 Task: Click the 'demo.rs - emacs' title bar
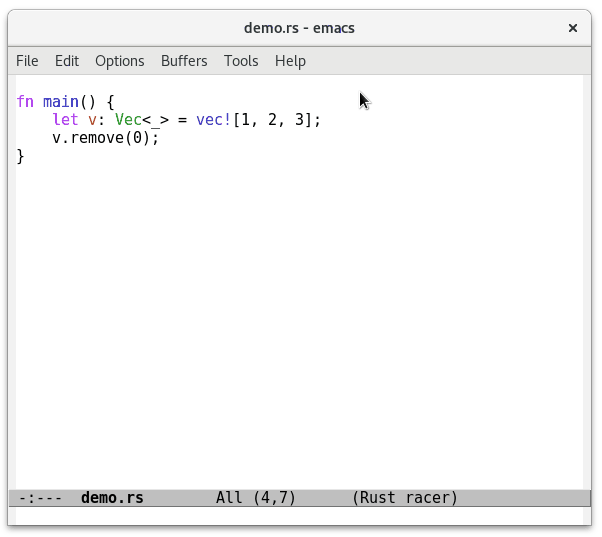[299, 28]
